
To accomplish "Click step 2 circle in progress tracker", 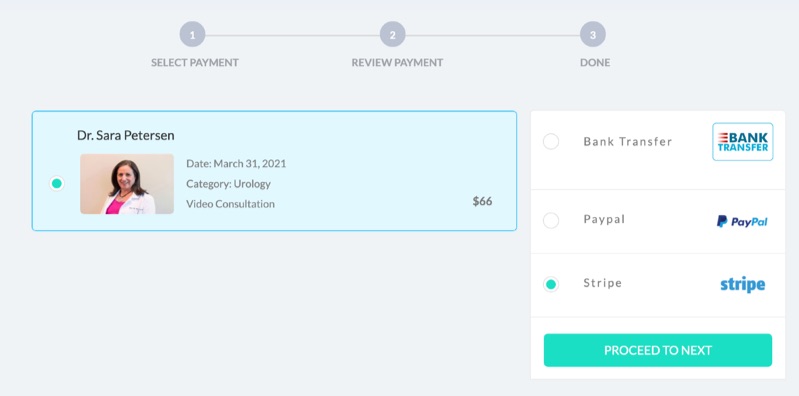I will 392,35.
